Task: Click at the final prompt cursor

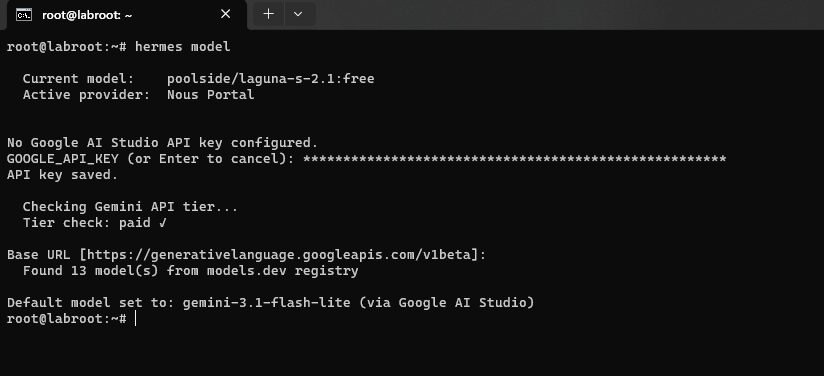Action: click(136, 319)
